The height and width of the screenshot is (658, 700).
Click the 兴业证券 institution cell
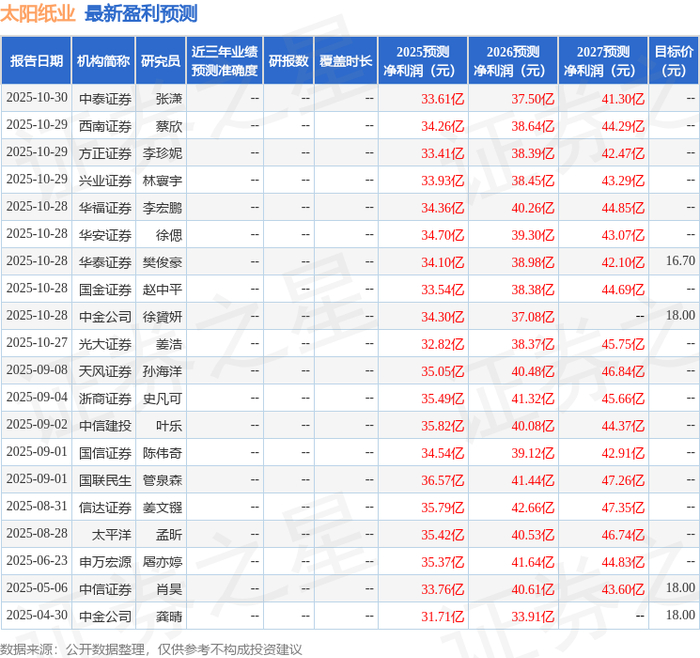point(105,180)
